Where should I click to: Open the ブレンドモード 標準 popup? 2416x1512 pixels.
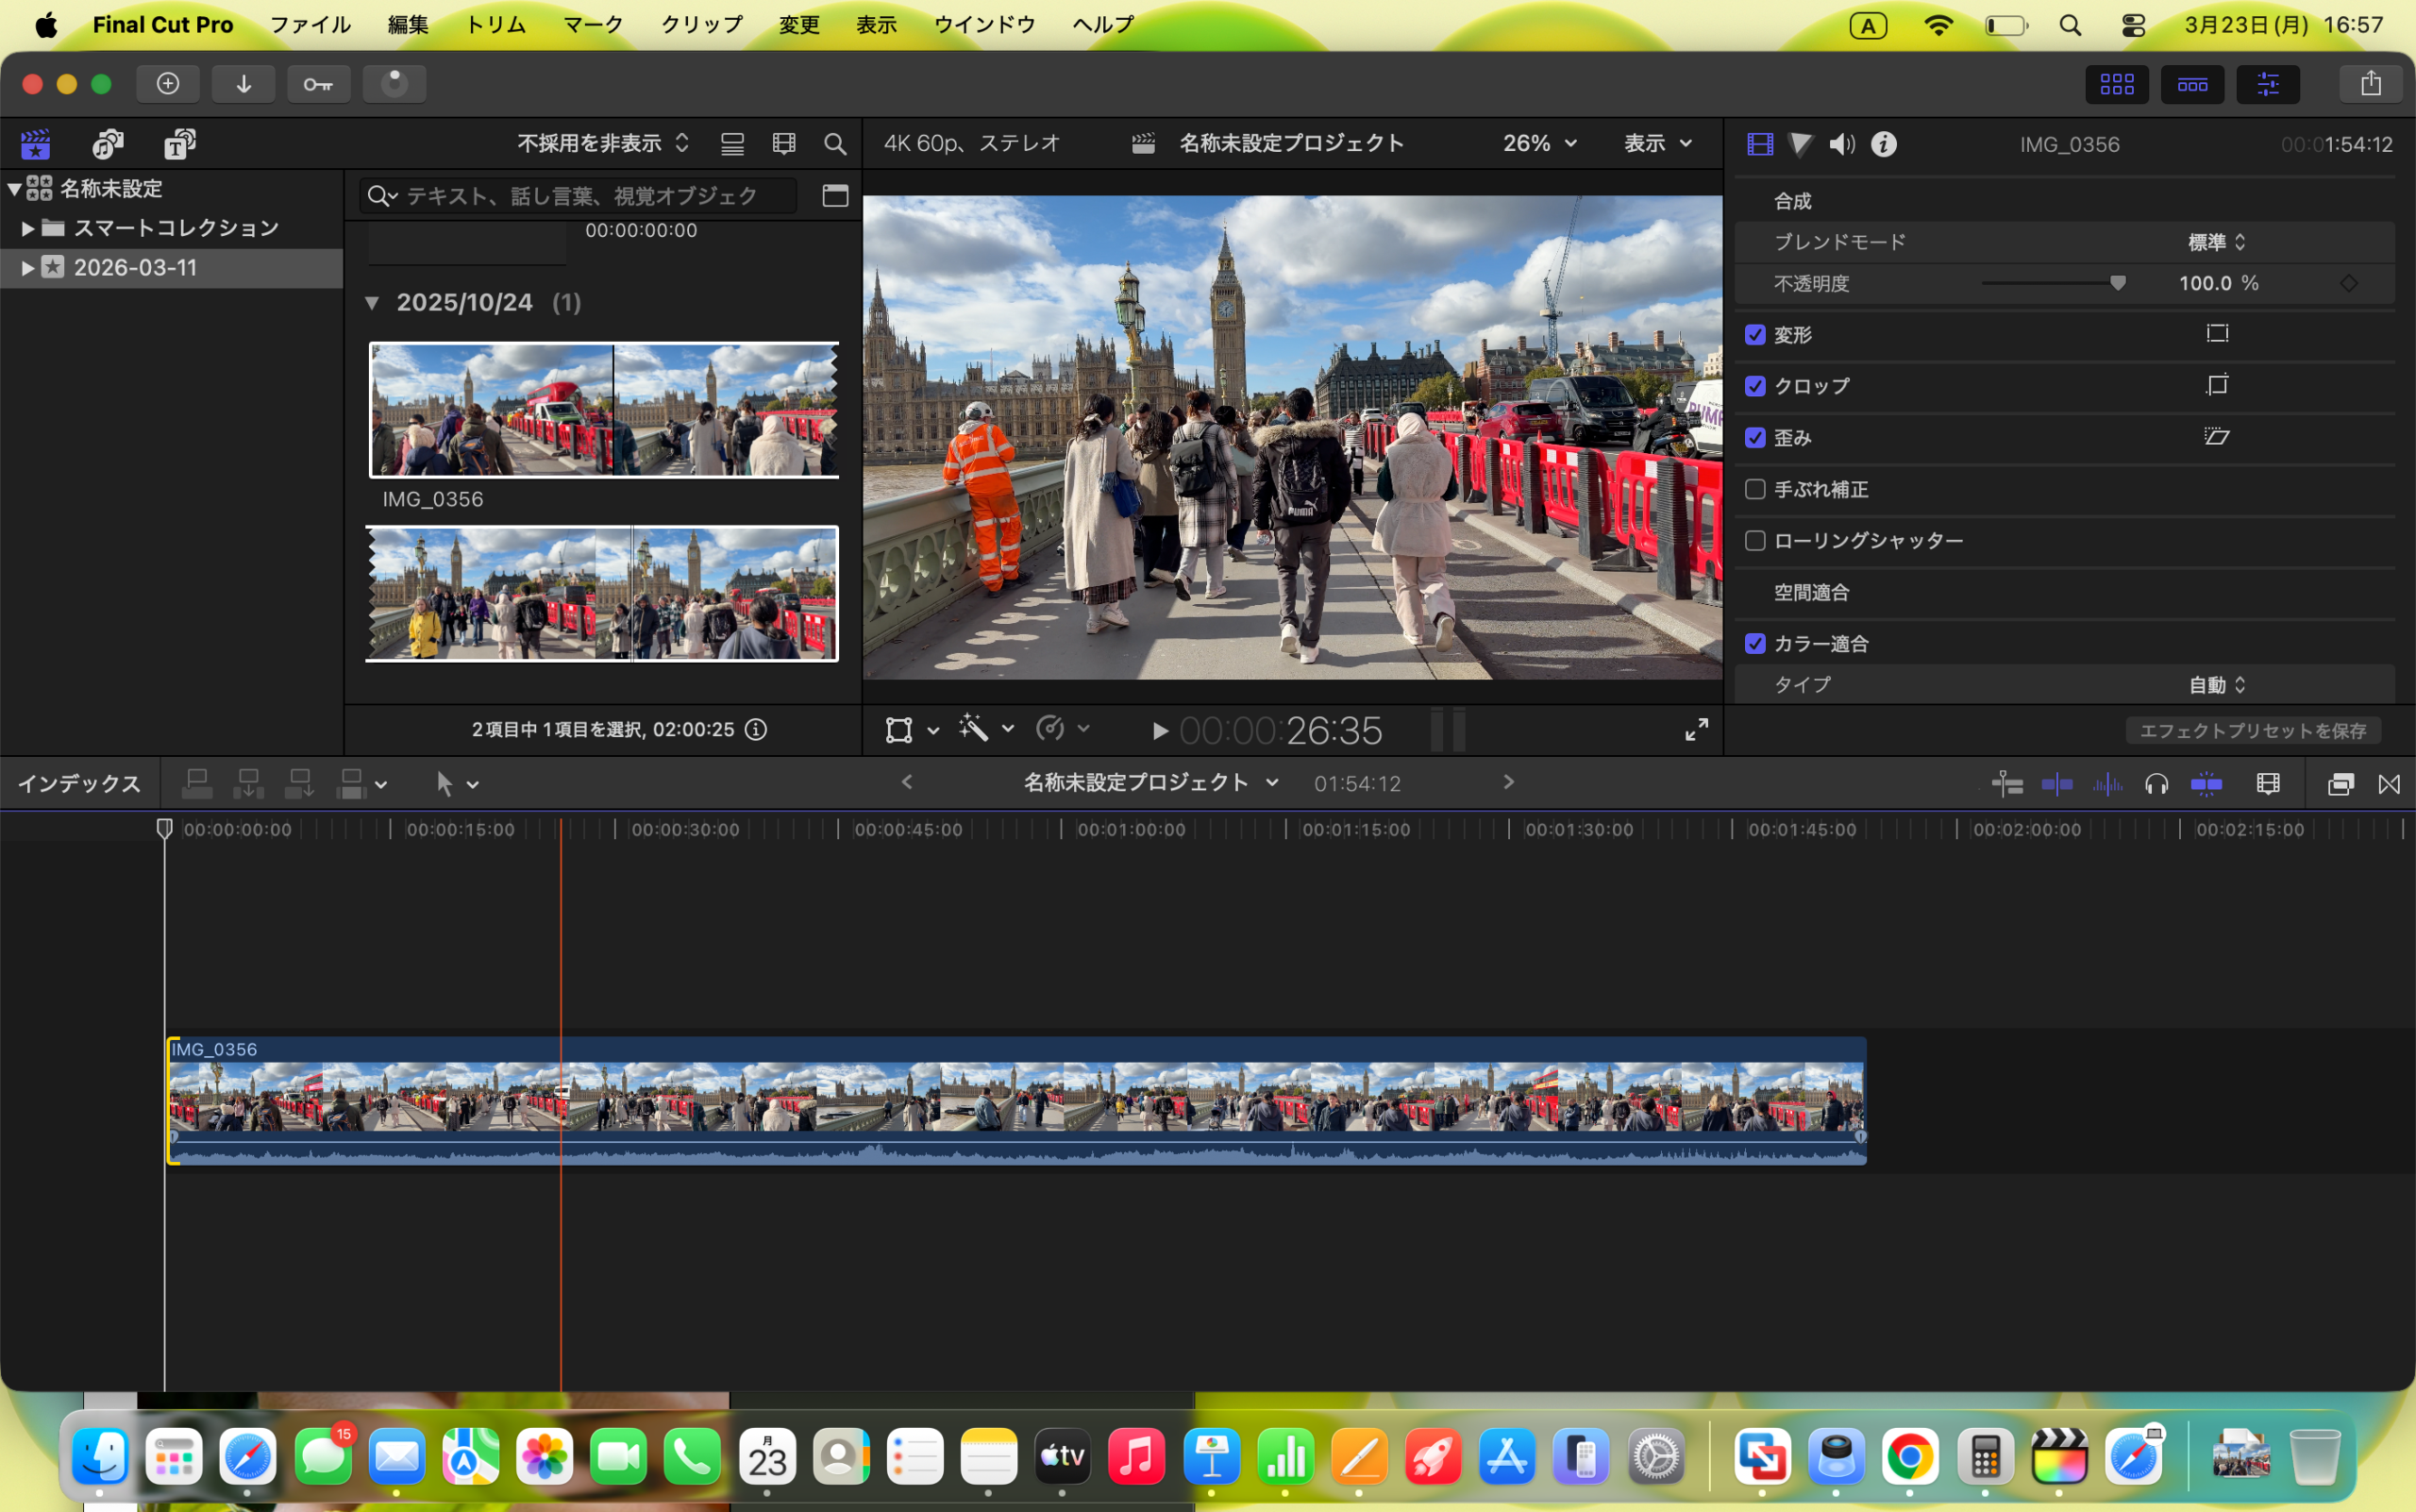2216,242
